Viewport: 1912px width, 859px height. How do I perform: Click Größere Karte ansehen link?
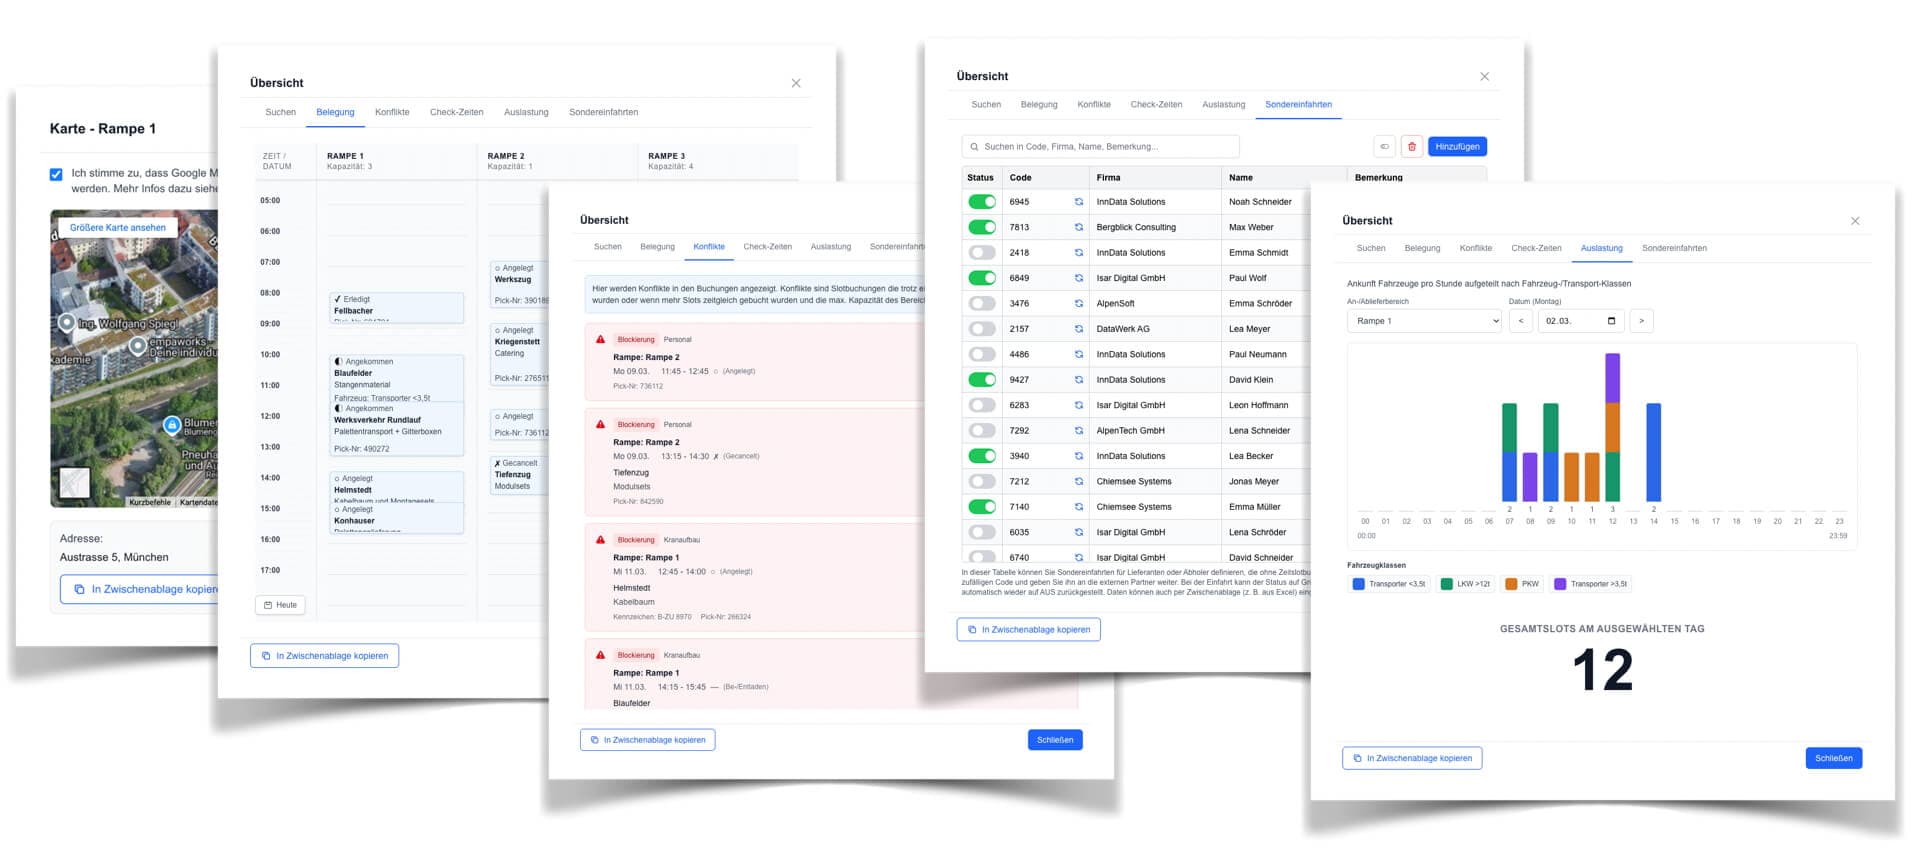(118, 228)
